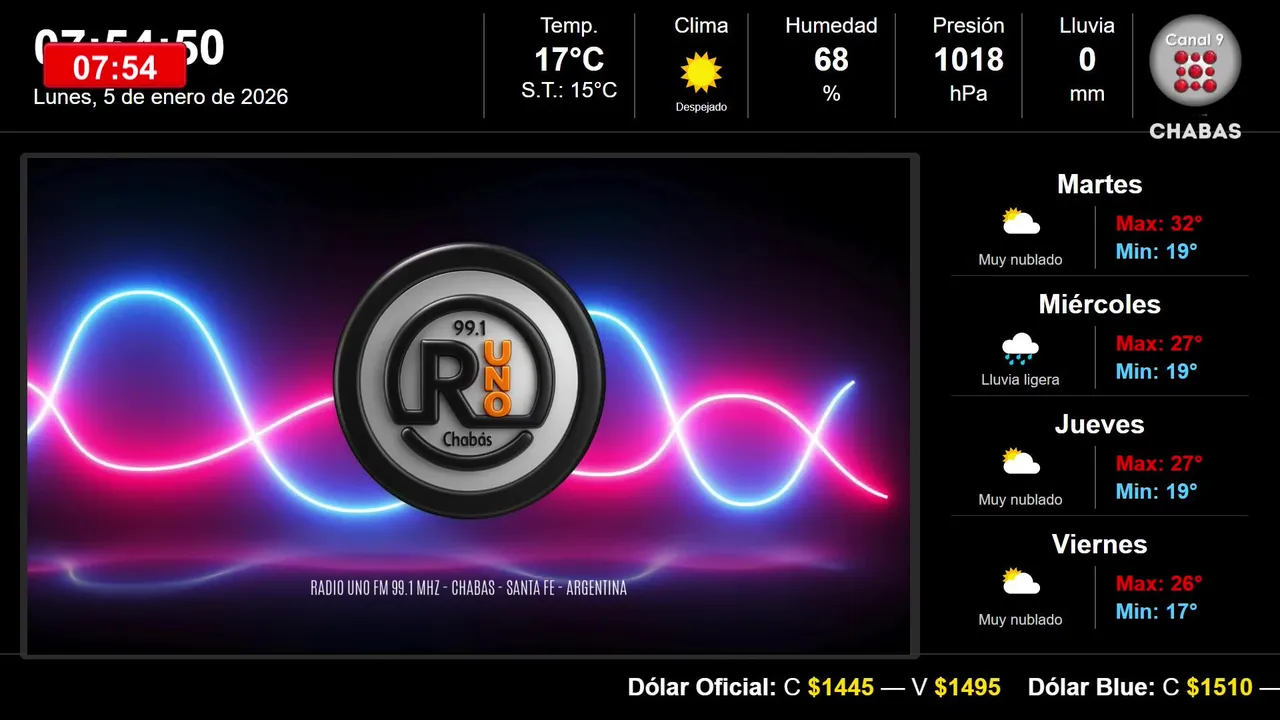Click the Lluvia ligera caption
This screenshot has height=720, width=1280.
point(1020,380)
